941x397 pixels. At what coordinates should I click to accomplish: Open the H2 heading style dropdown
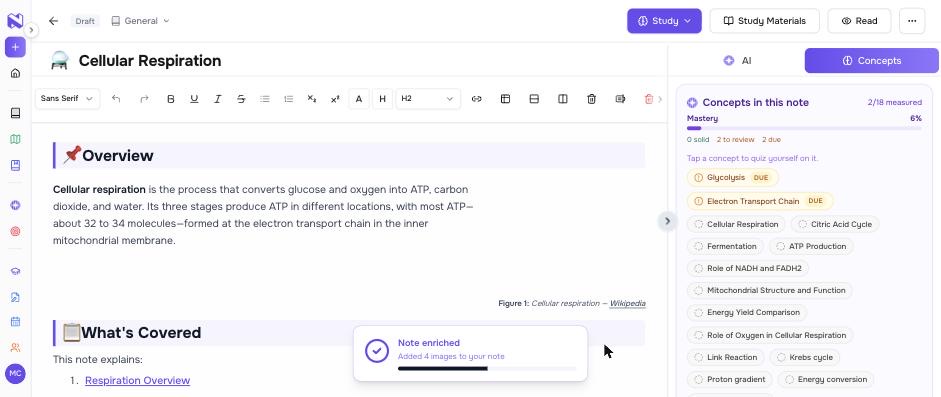click(428, 99)
